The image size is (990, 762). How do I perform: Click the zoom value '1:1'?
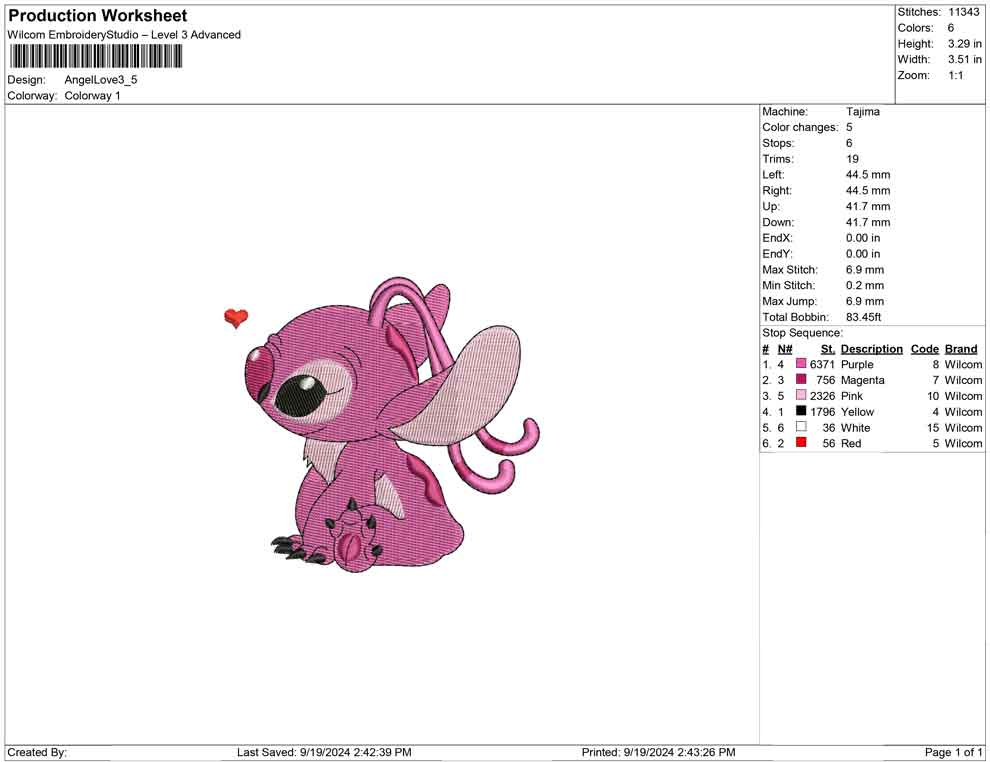956,75
